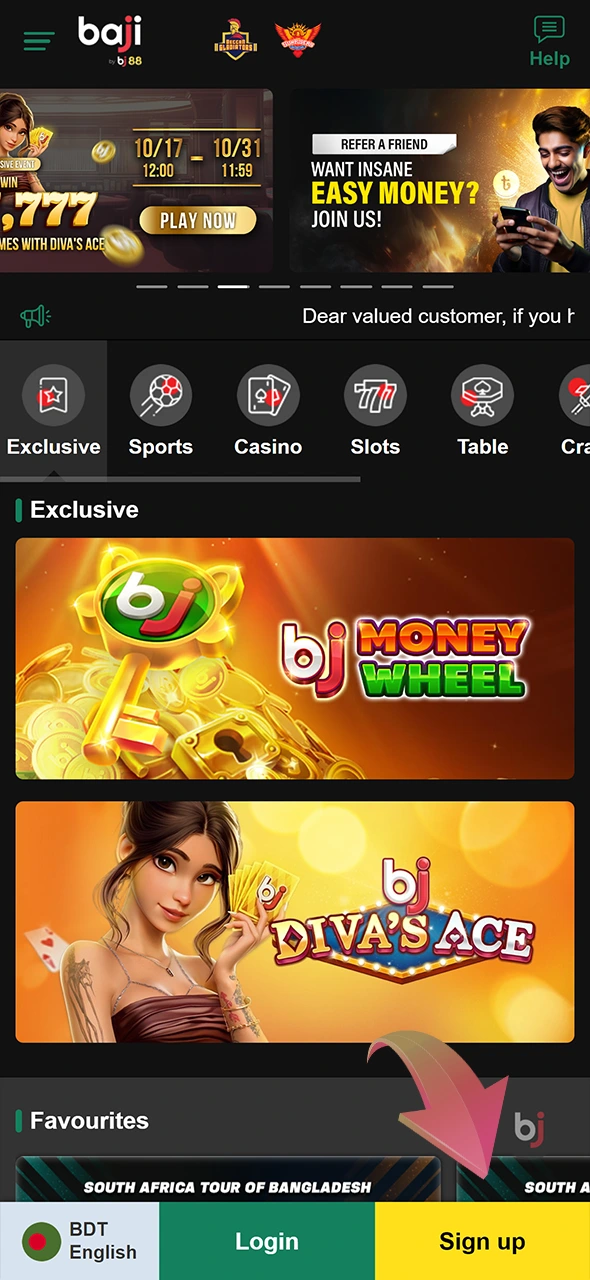Click the yellow Sign up button
The image size is (590, 1280).
[x=482, y=1241]
